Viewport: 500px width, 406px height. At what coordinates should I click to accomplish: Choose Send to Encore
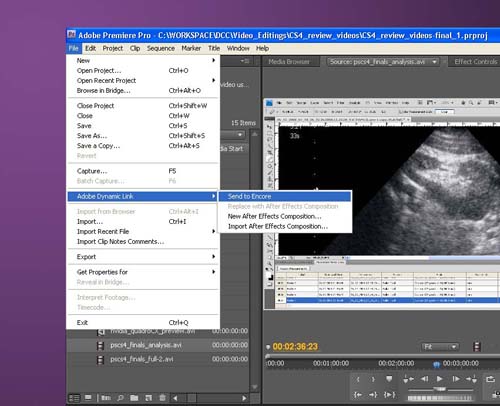pos(285,196)
